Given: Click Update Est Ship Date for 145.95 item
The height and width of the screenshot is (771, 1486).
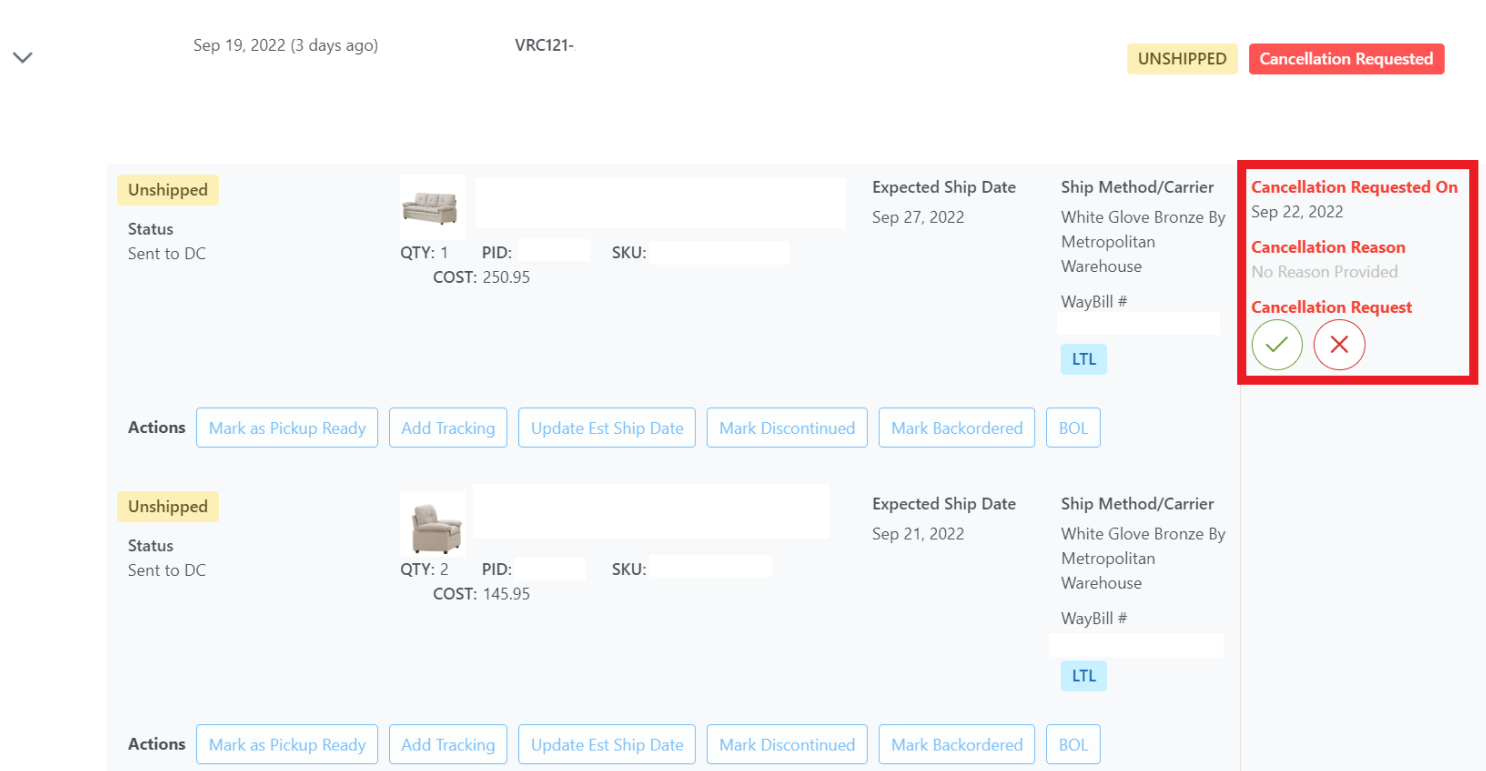Looking at the screenshot, I should pos(607,744).
